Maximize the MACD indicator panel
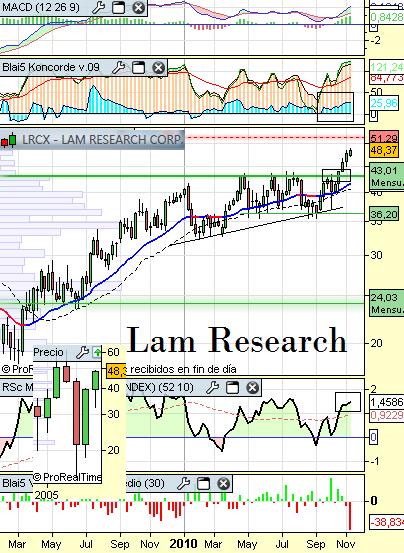Image resolution: width=404 pixels, height=553 pixels. pos(118,7)
